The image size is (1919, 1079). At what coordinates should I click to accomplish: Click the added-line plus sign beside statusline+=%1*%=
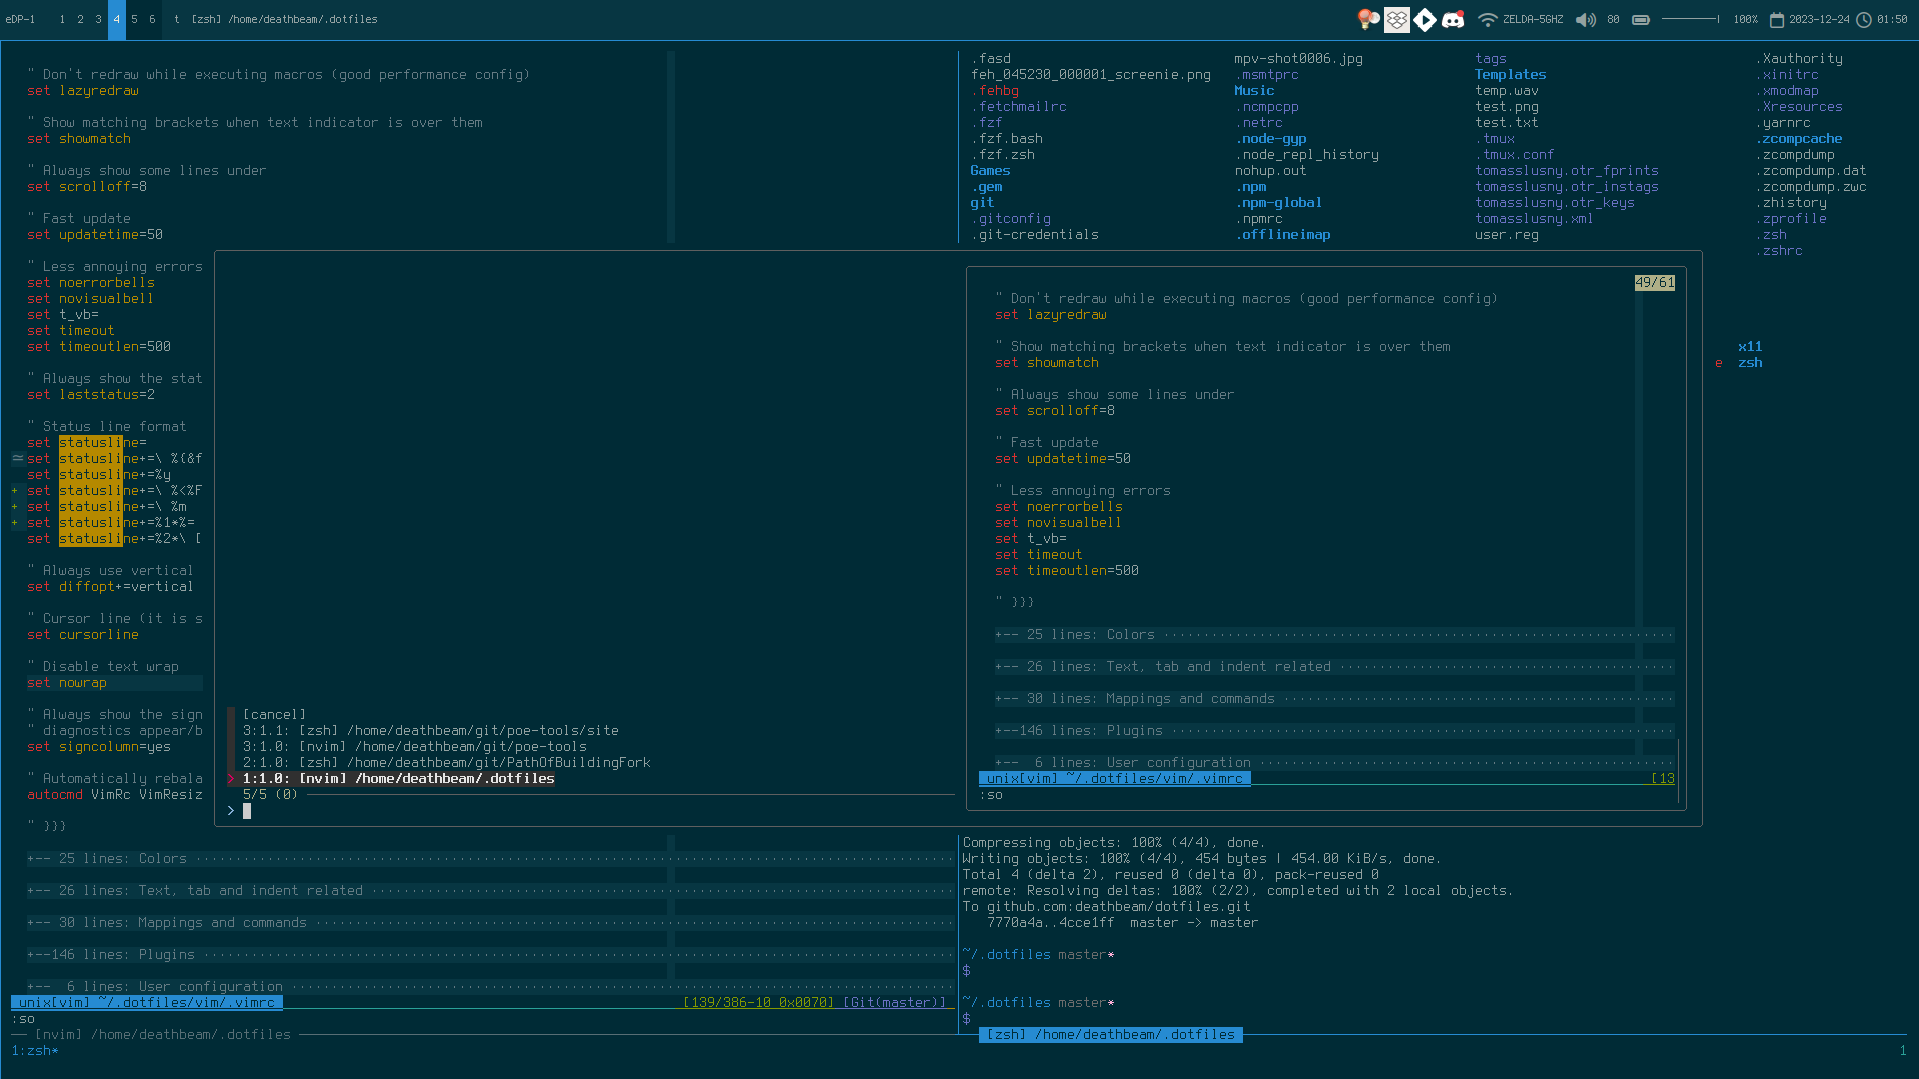click(15, 522)
